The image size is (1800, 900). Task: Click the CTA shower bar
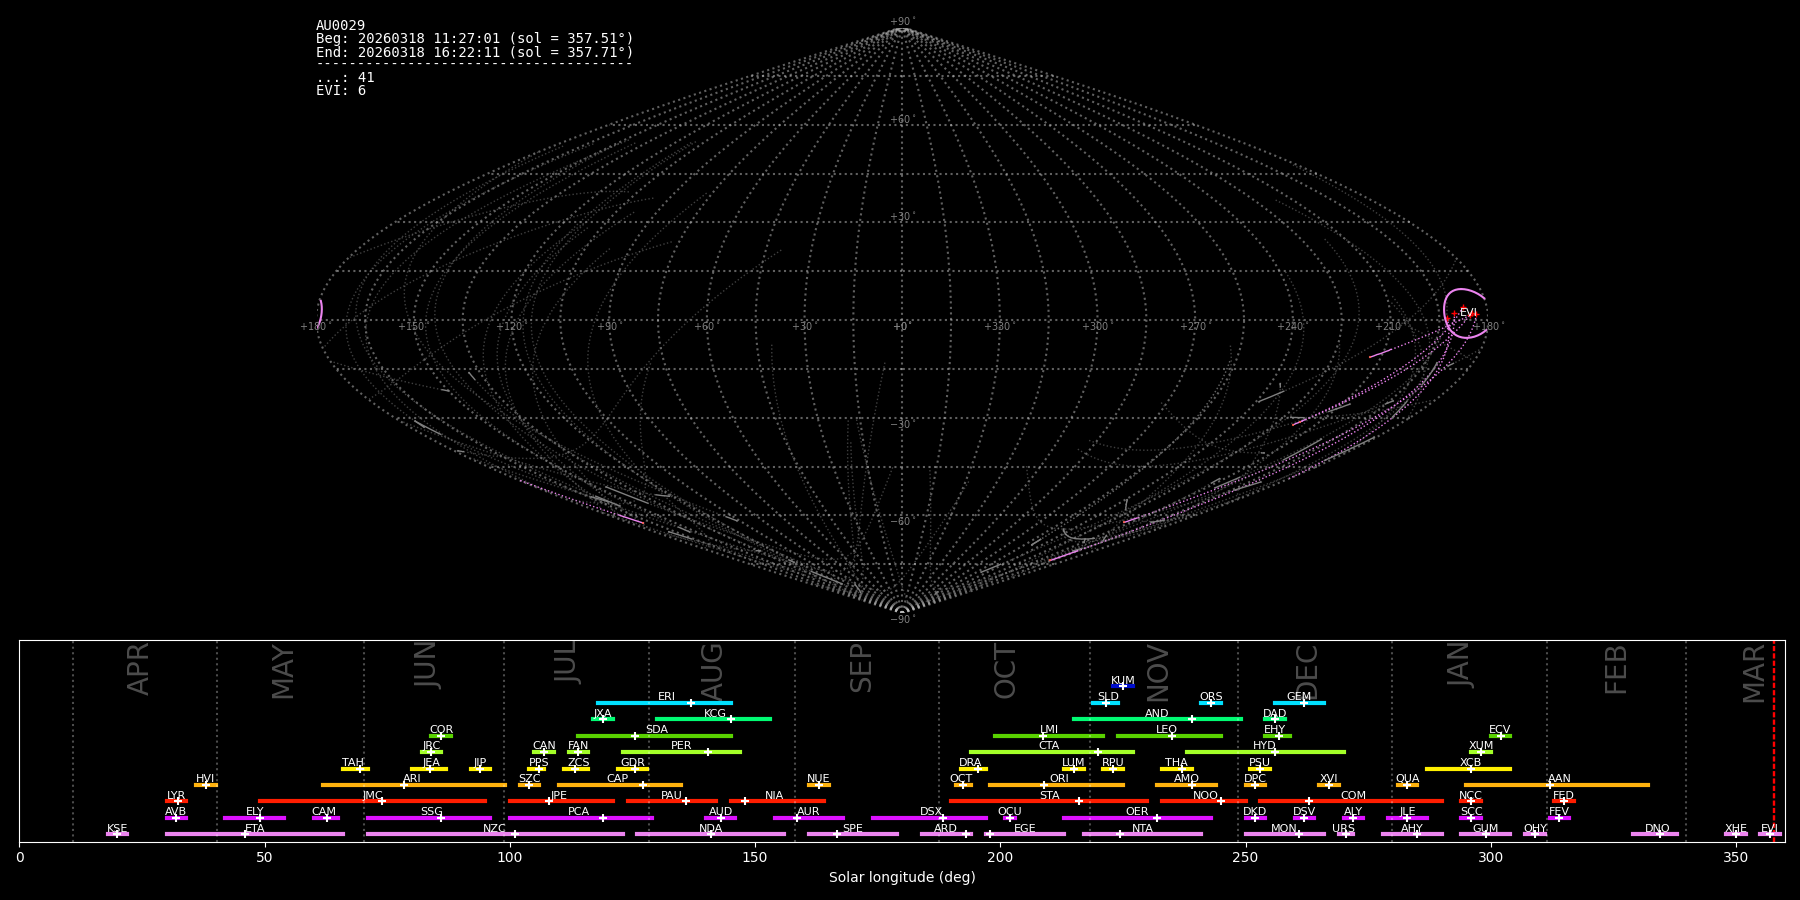coord(1052,752)
